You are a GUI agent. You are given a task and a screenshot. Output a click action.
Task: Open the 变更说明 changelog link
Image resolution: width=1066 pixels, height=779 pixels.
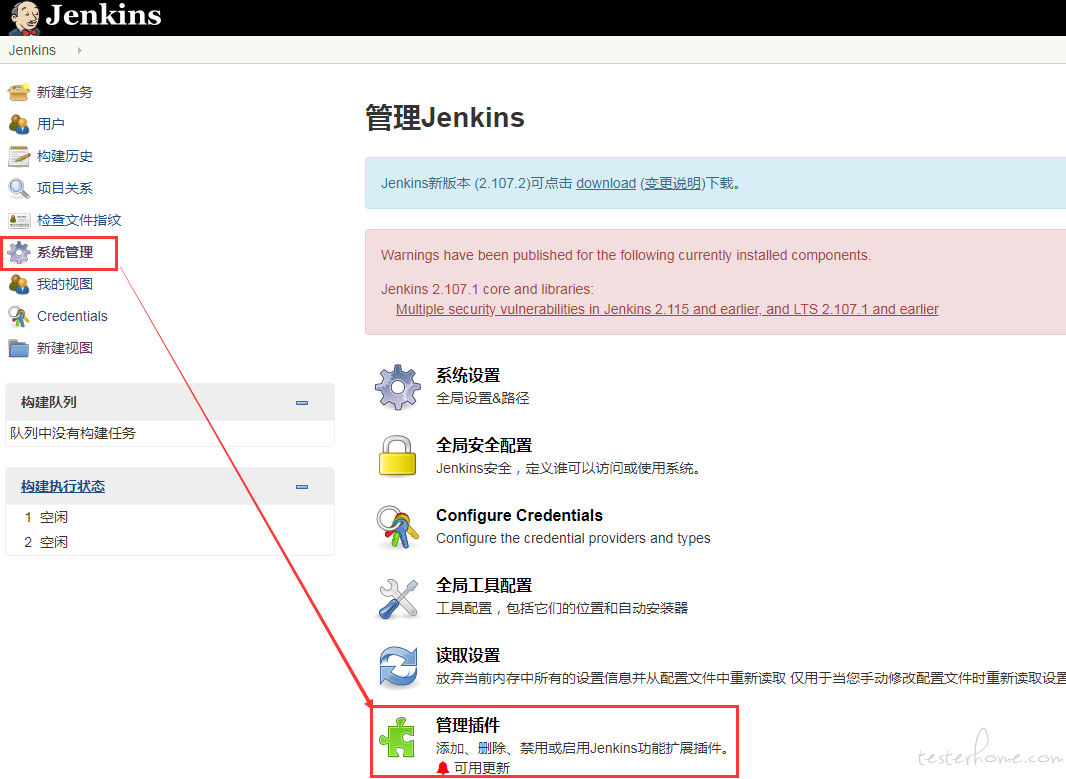pyautogui.click(x=672, y=183)
